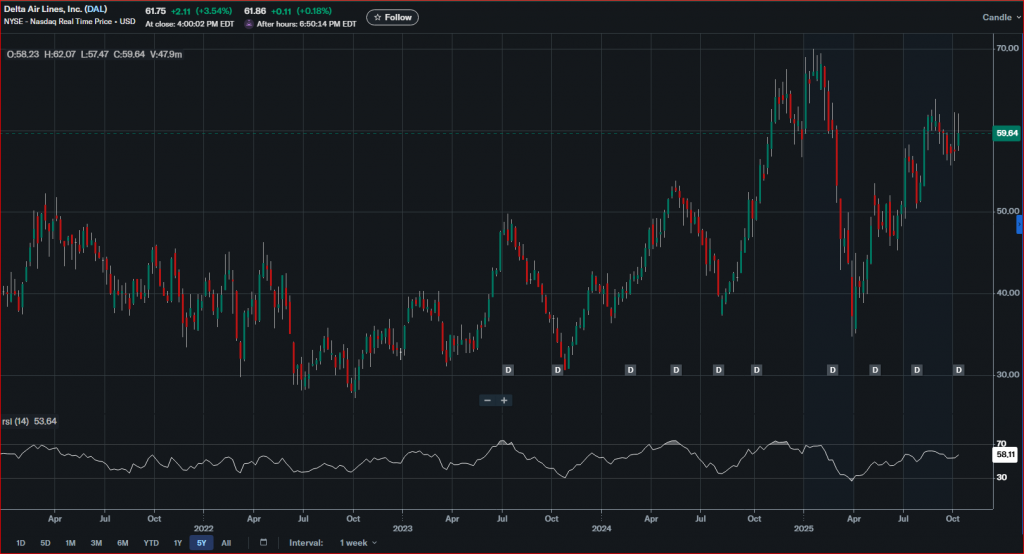Image resolution: width=1024 pixels, height=554 pixels.
Task: Click the after hours moon icon
Action: coord(249,23)
